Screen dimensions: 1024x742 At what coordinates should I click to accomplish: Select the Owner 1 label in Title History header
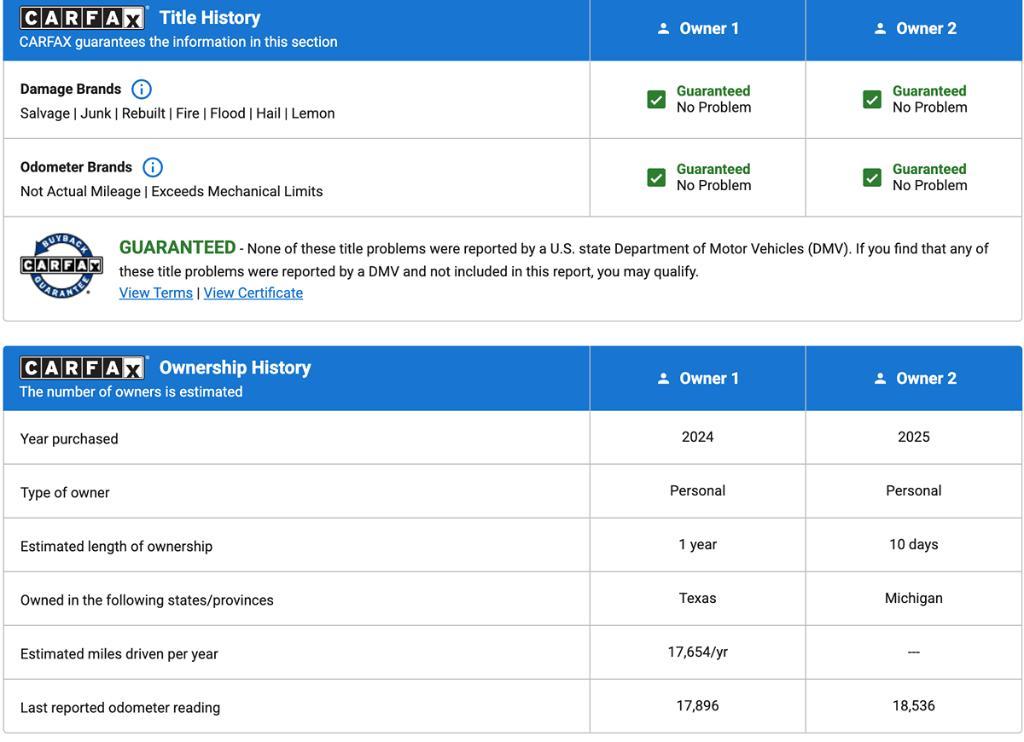pyautogui.click(x=709, y=29)
